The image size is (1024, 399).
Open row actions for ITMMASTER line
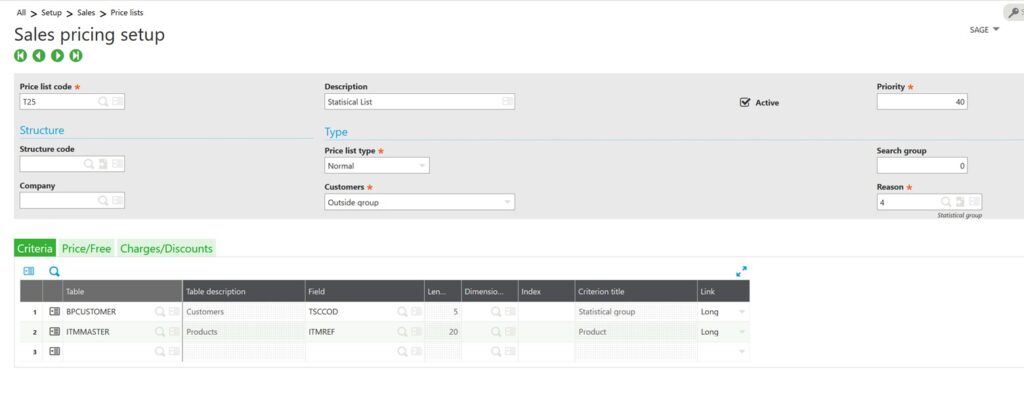click(54, 332)
